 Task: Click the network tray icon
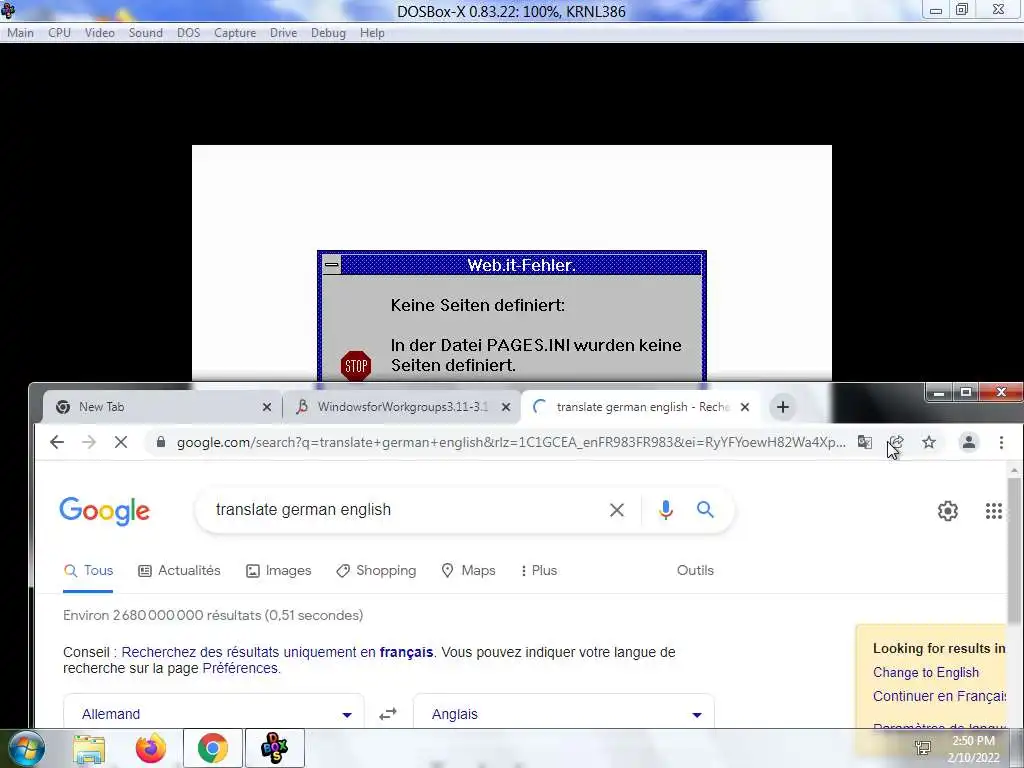click(923, 749)
